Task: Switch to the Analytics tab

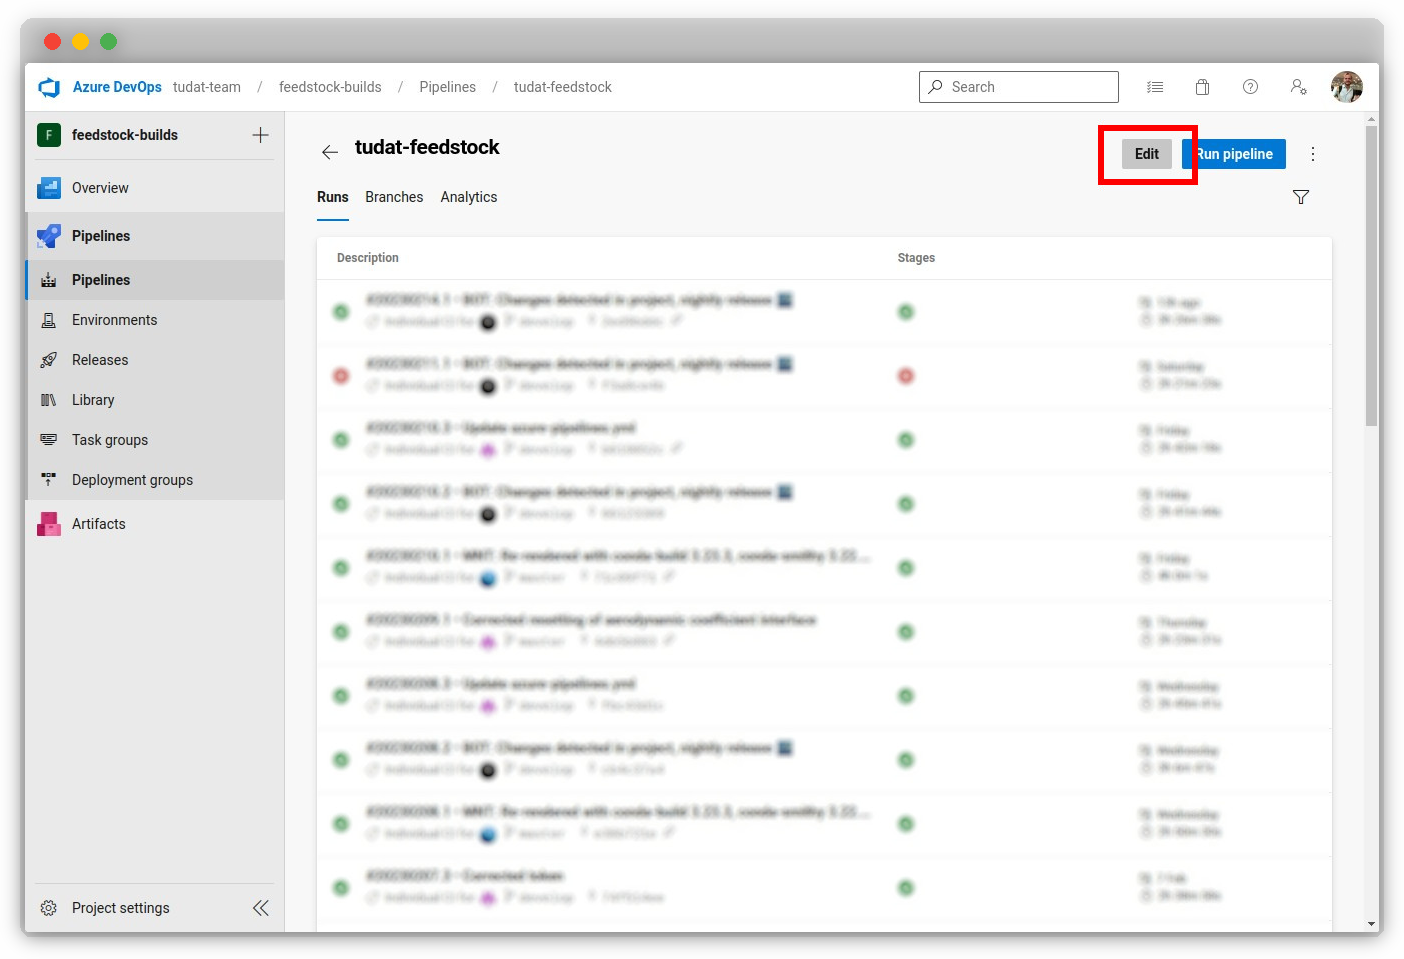Action: coord(469,197)
